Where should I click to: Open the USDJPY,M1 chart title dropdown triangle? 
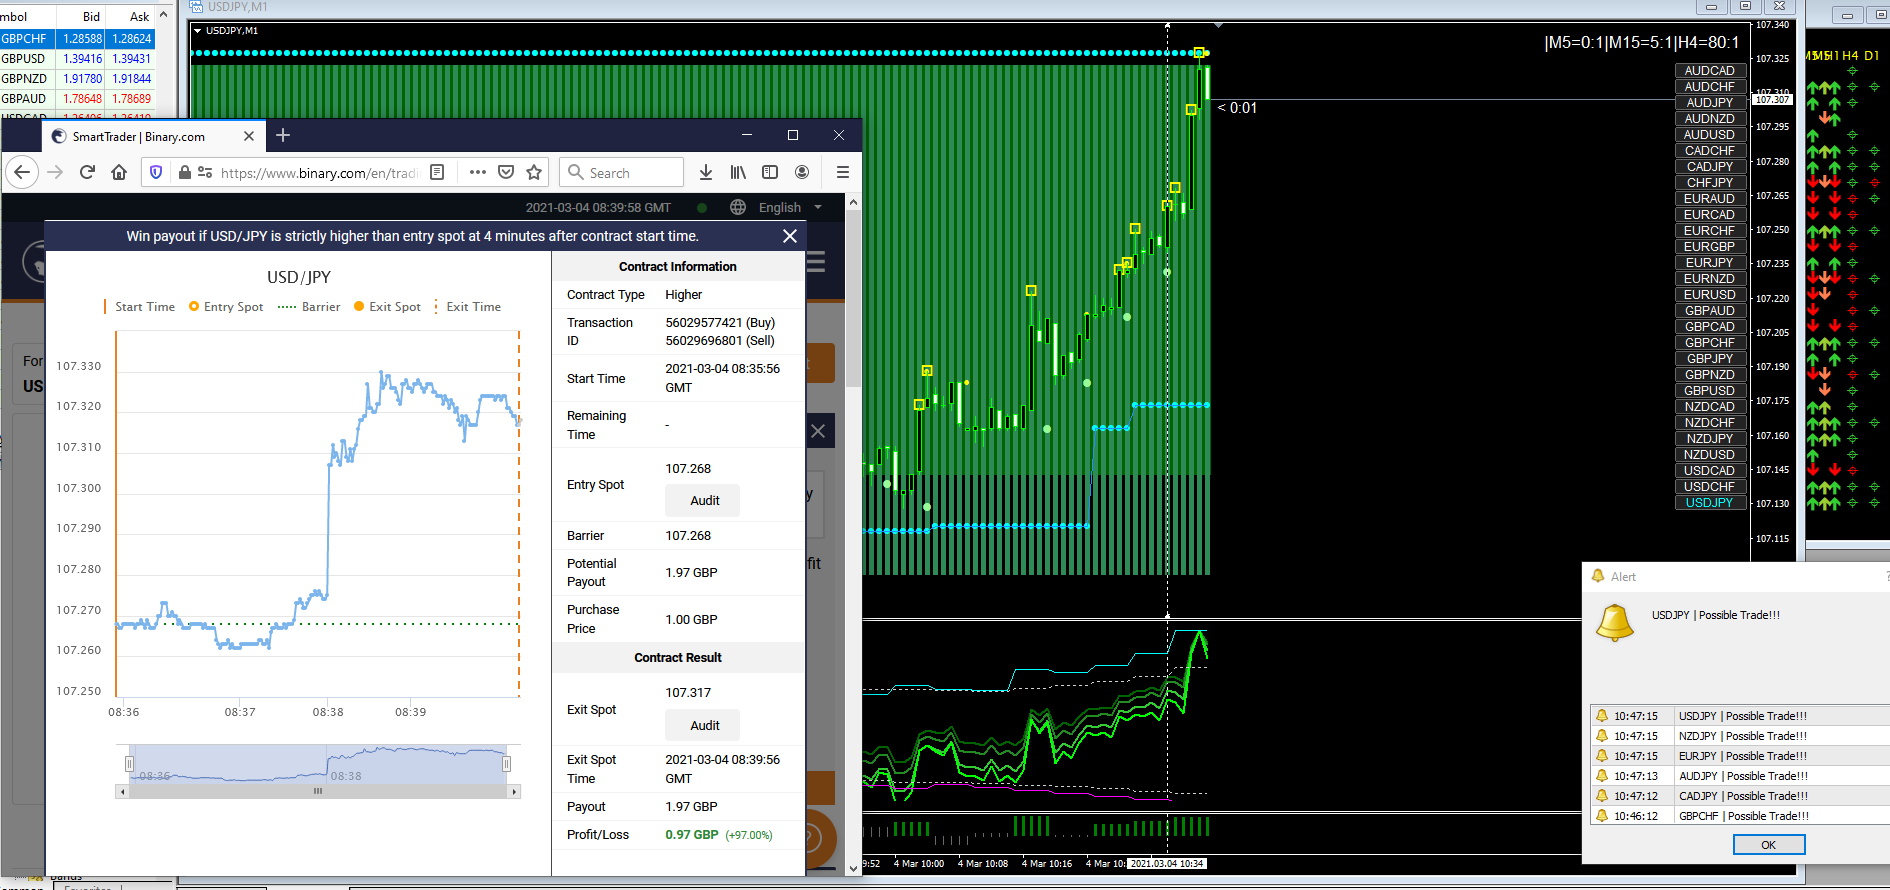pyautogui.click(x=198, y=31)
